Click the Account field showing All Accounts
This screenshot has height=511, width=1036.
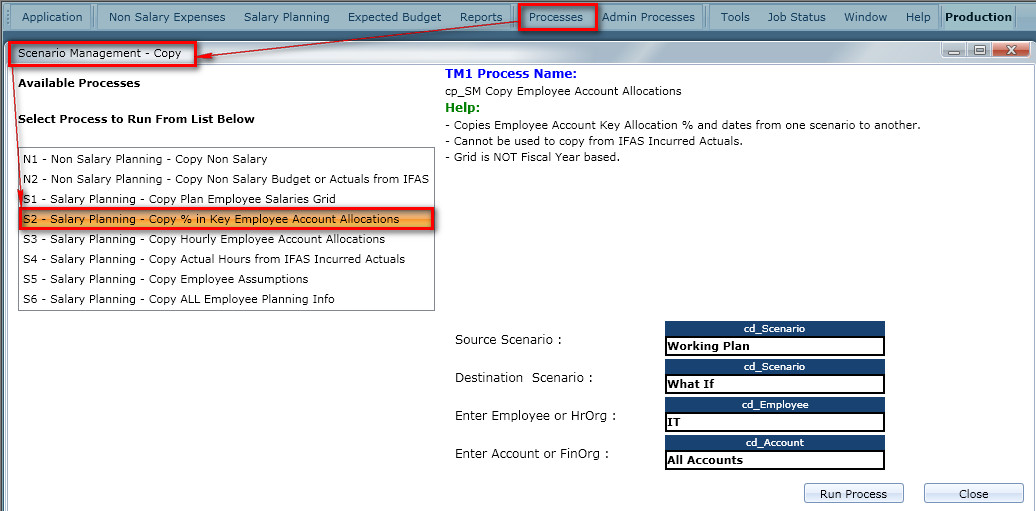pos(774,460)
